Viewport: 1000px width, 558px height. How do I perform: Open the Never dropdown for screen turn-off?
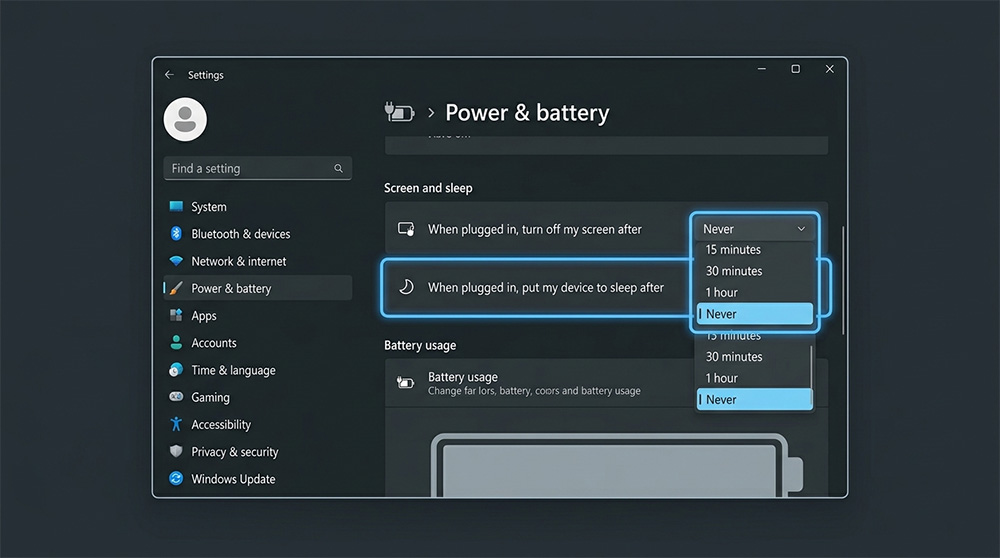click(x=754, y=228)
